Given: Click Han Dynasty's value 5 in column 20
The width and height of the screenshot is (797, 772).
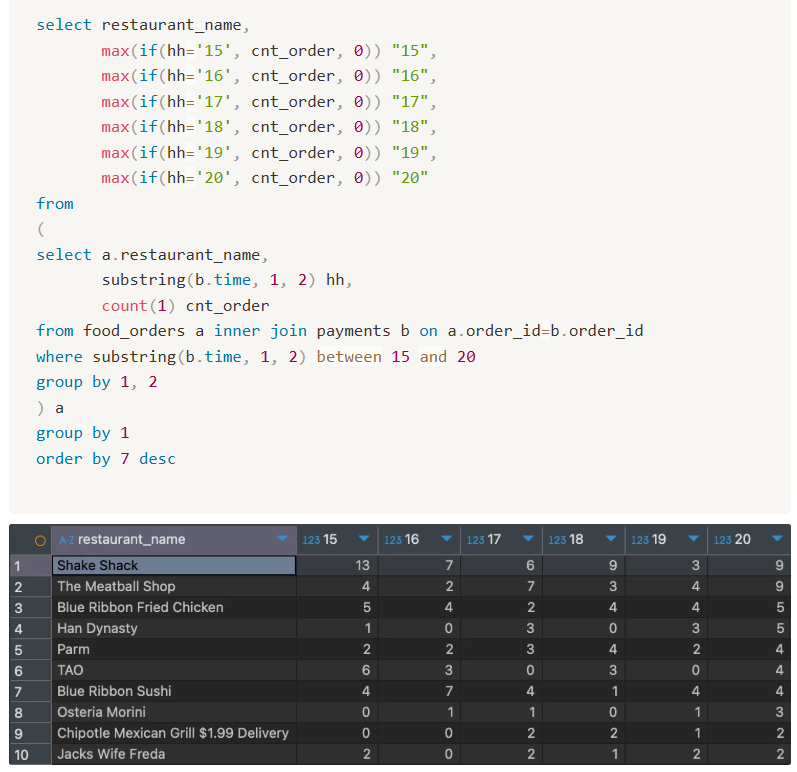Looking at the screenshot, I should 780,628.
